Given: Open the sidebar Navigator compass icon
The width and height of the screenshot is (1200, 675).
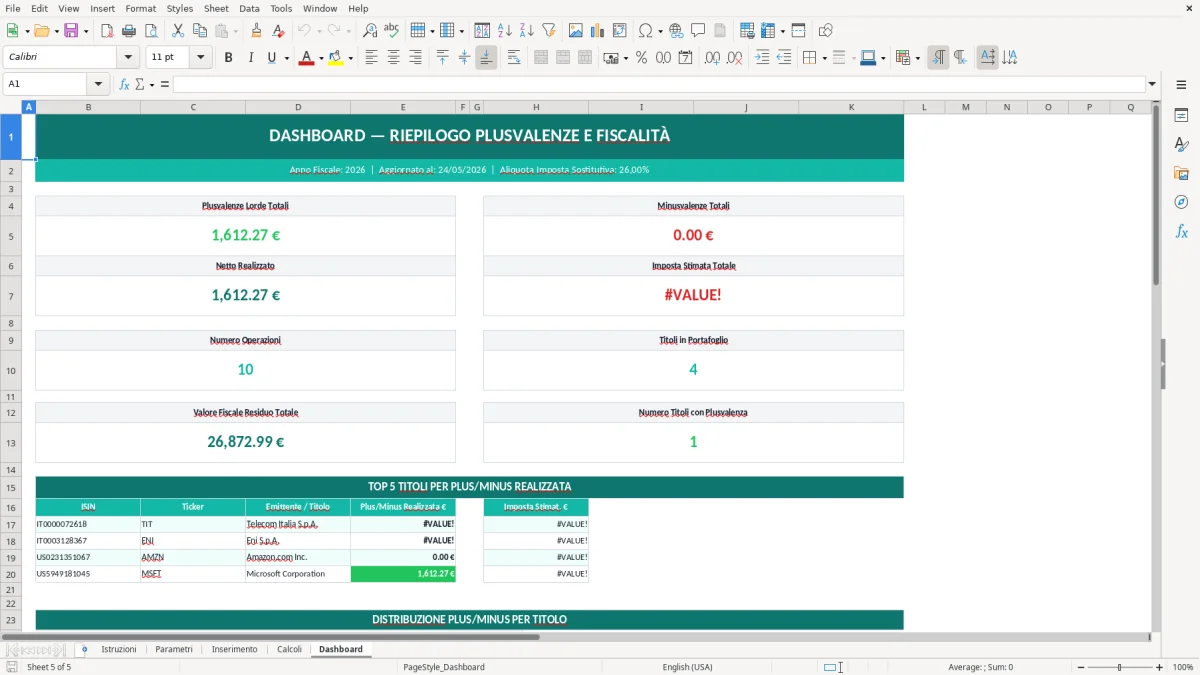Looking at the screenshot, I should click(x=1181, y=202).
